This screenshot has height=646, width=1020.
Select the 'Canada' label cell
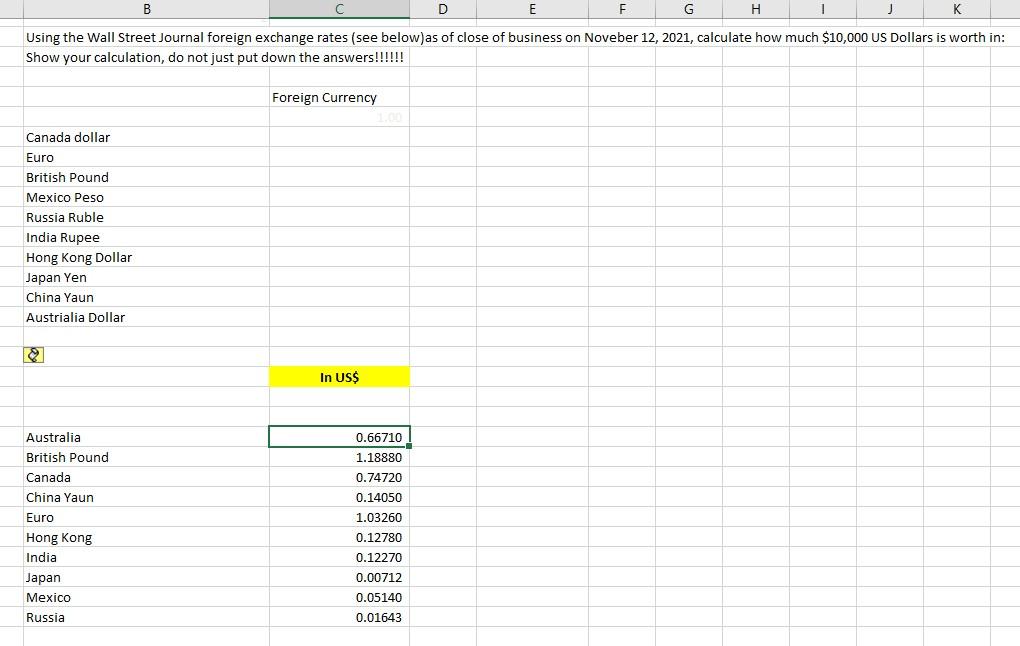pyautogui.click(x=146, y=478)
